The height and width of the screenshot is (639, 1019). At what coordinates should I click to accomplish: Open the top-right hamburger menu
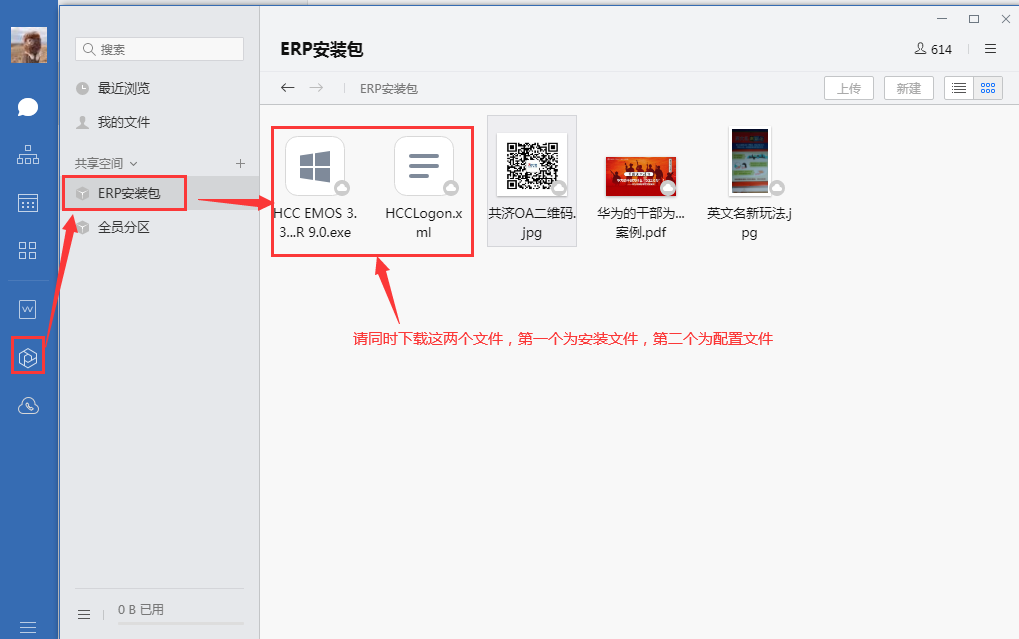(990, 49)
